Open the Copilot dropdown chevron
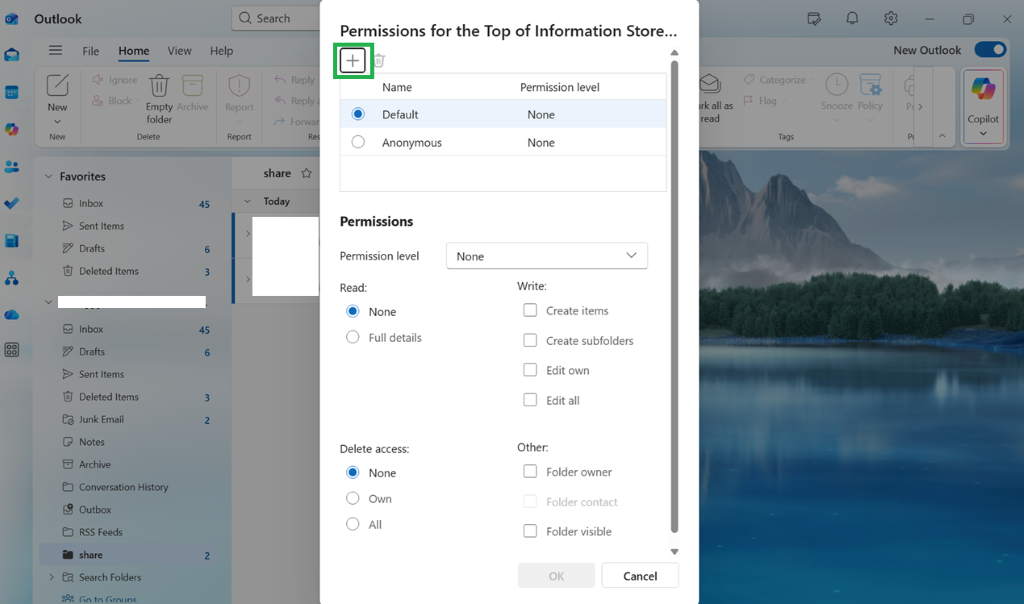This screenshot has height=604, width=1024. tap(983, 134)
